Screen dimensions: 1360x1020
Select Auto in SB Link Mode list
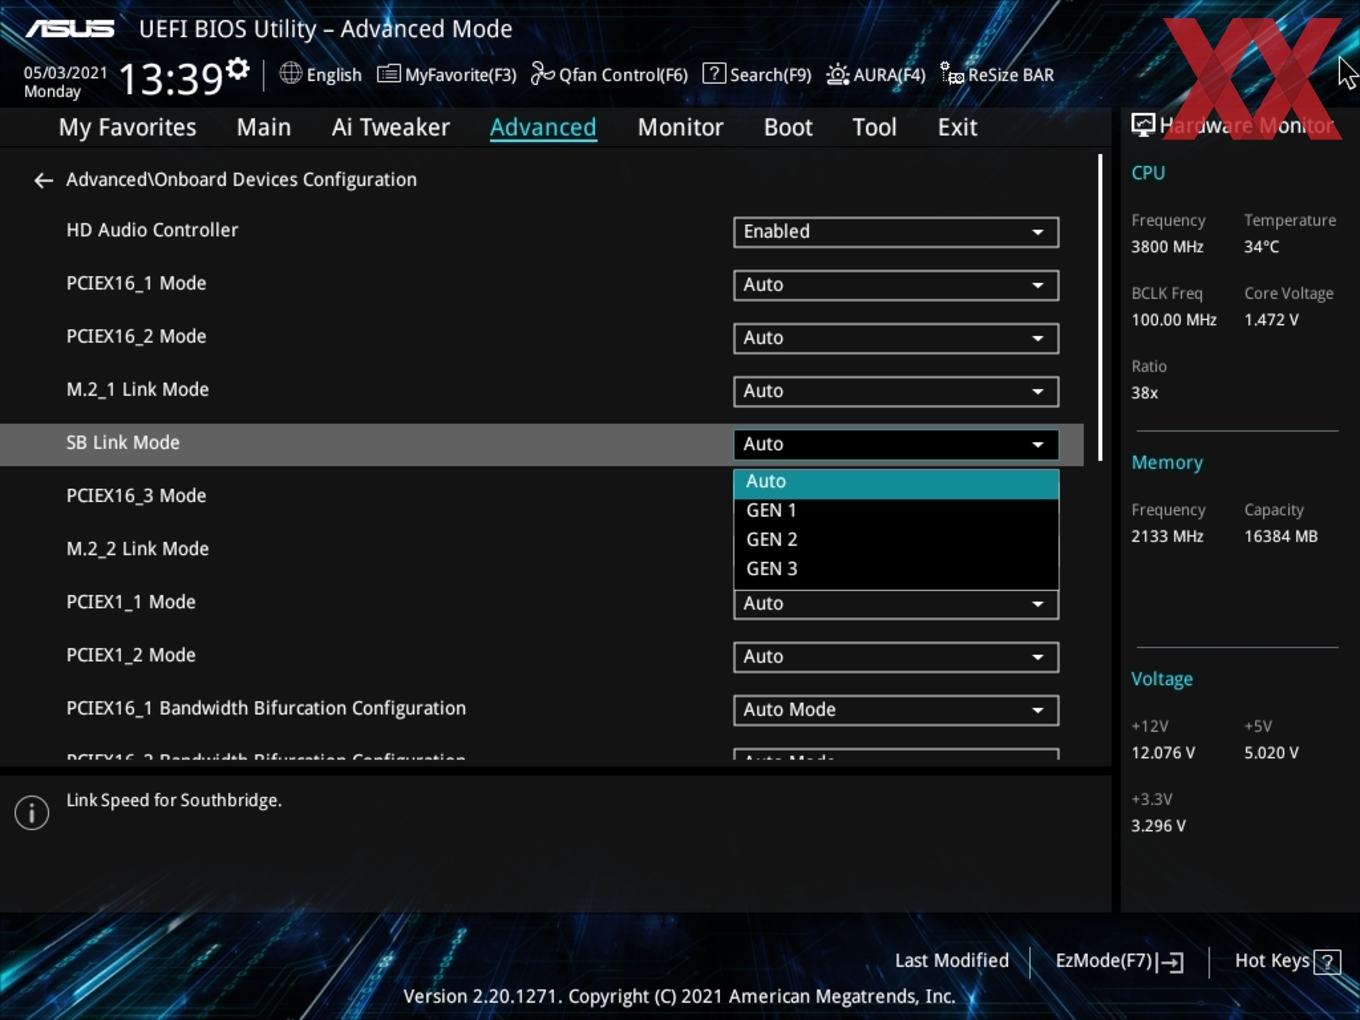click(896, 482)
